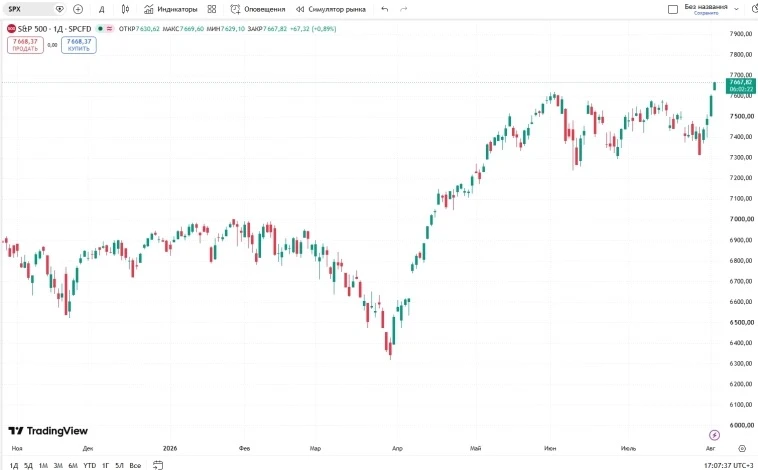Launch the Симулятор рынка replay
The image size is (758, 470).
tap(331, 9)
